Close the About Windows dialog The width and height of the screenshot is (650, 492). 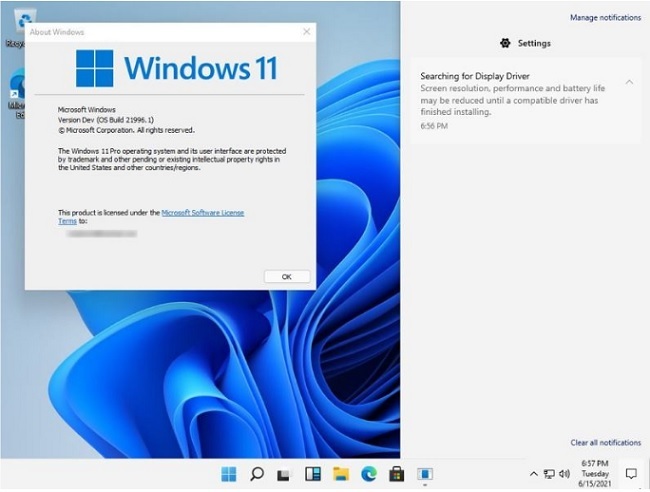306,32
